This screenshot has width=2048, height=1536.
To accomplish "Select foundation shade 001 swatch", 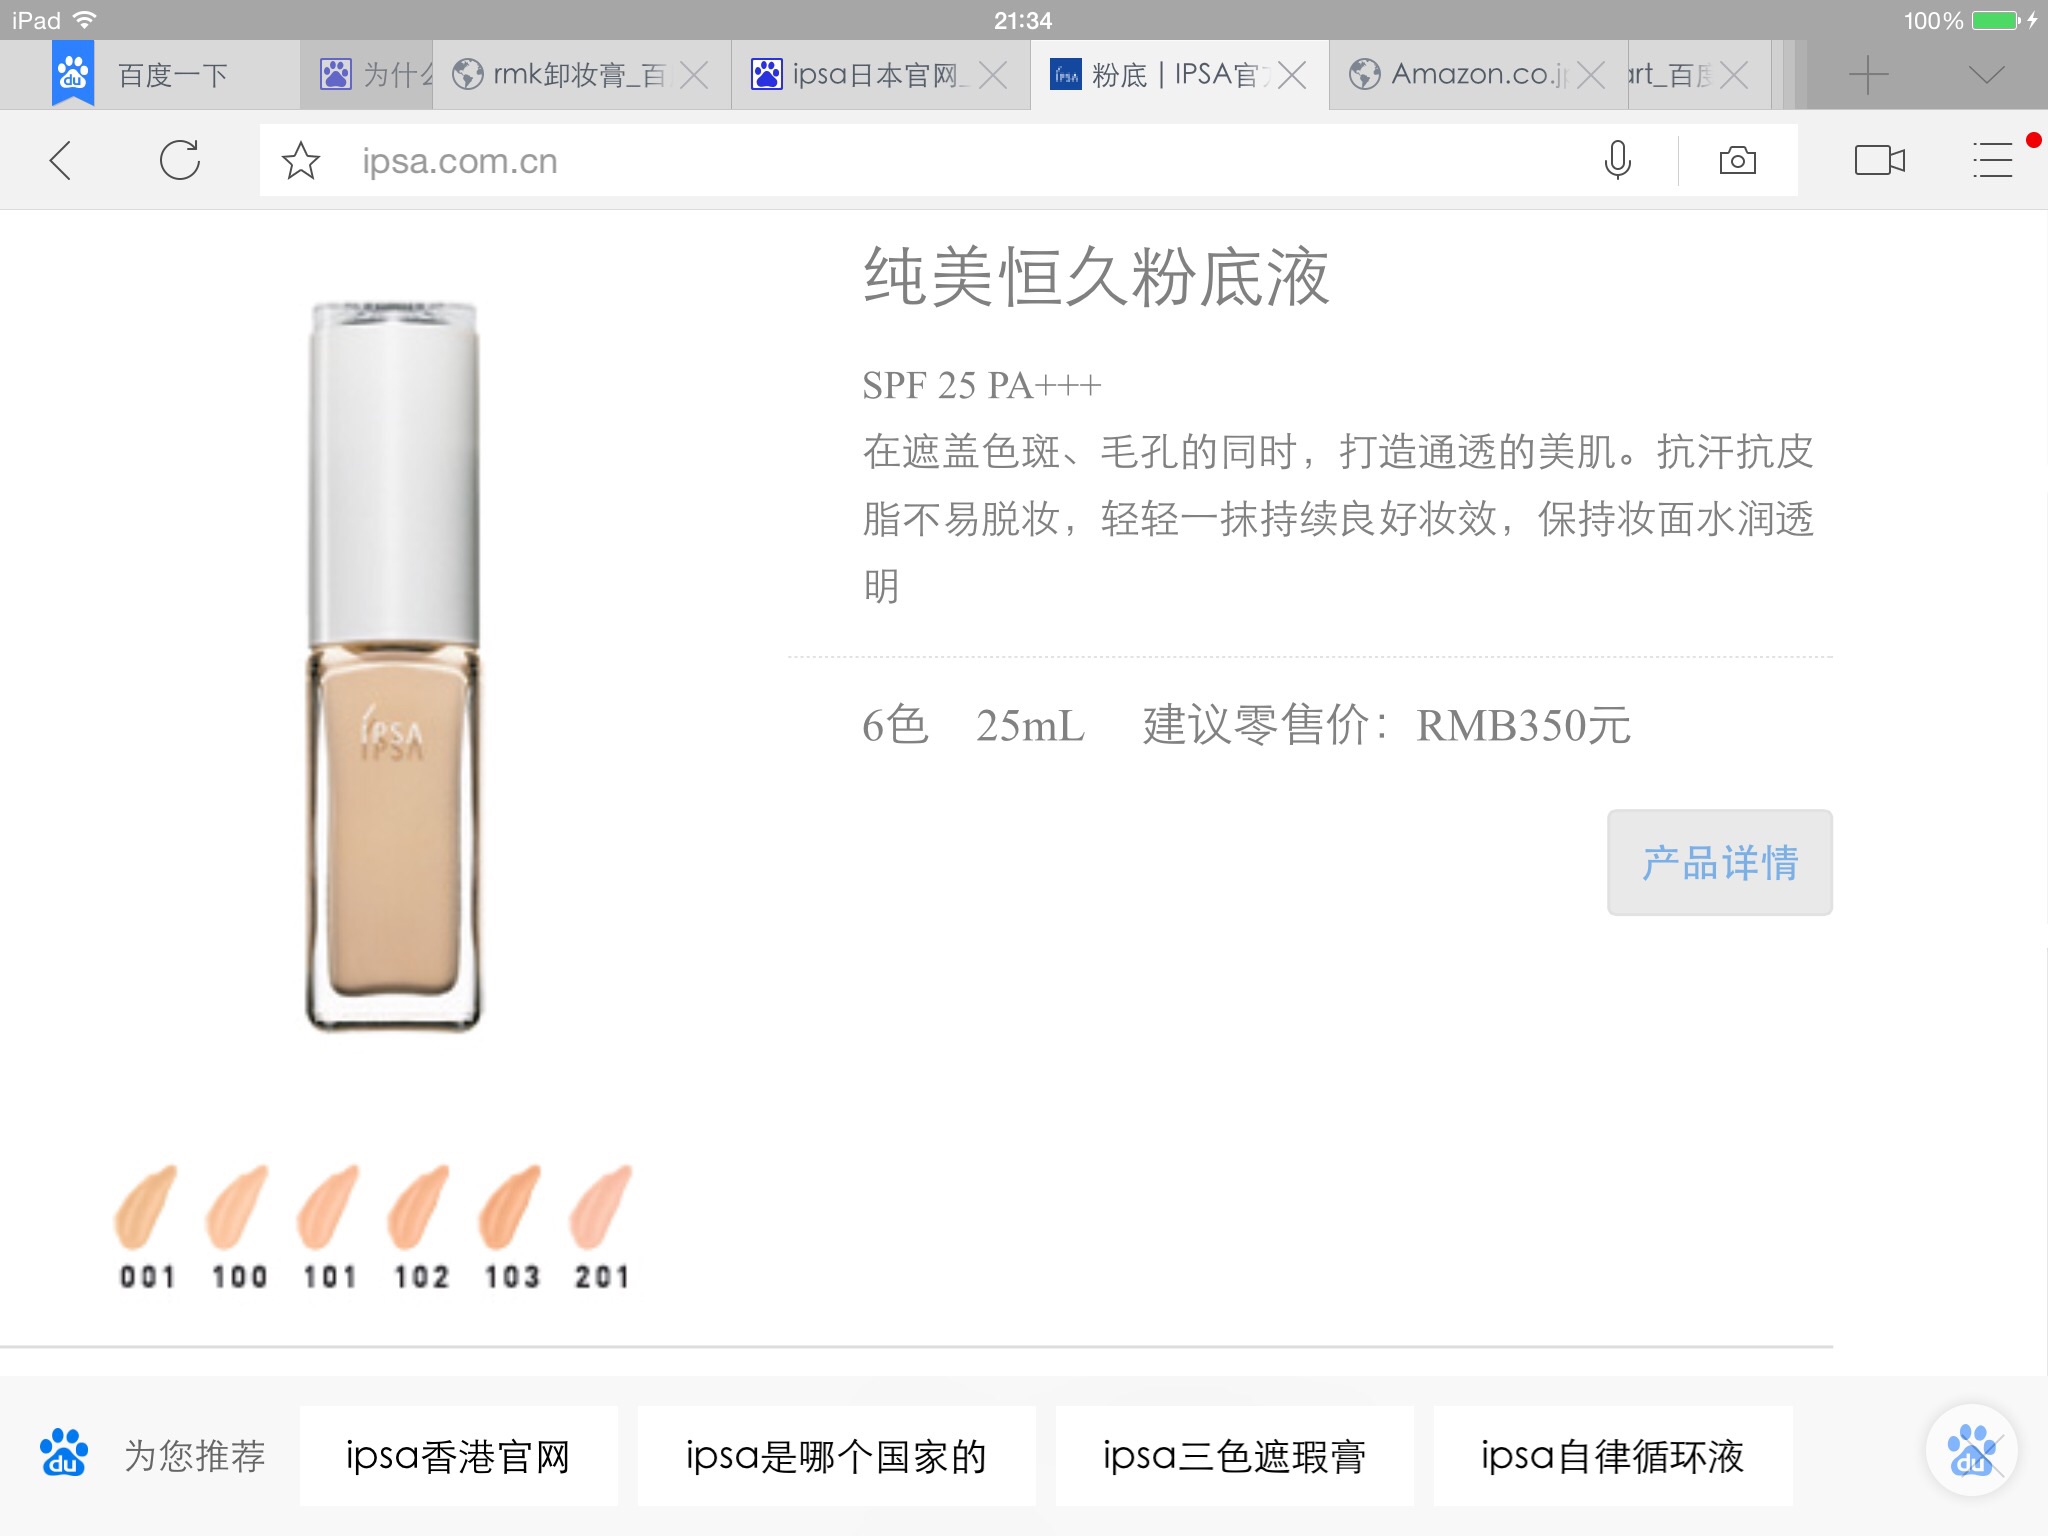I will 147,1226.
